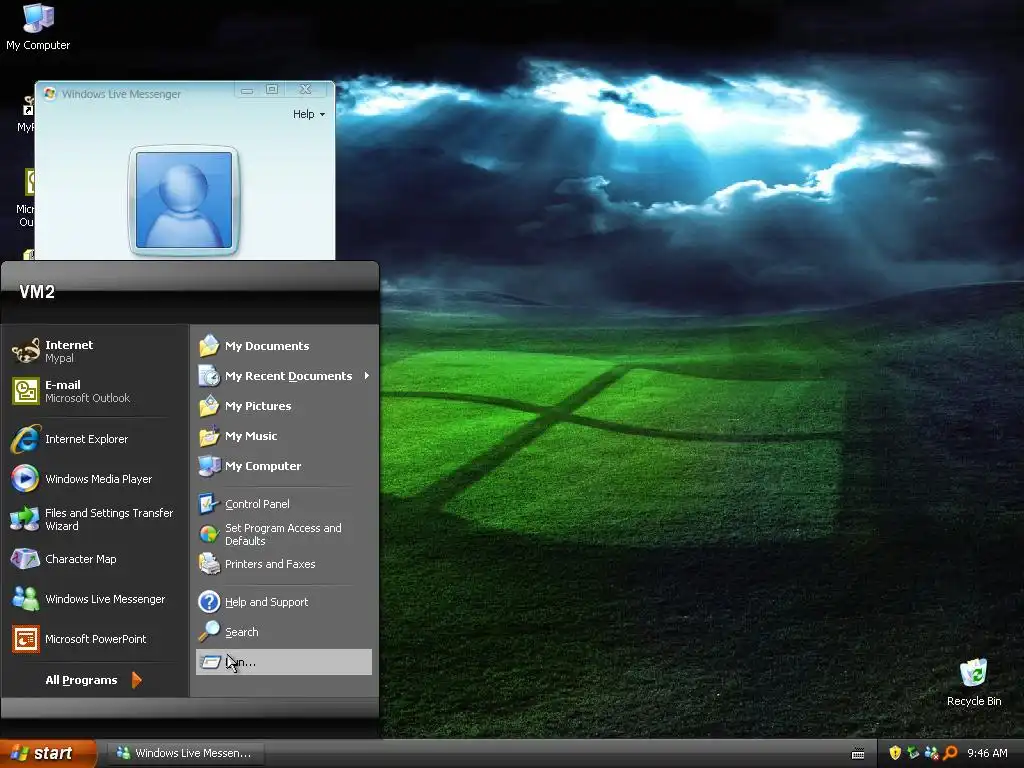Maximize the Windows Live Messenger window
This screenshot has width=1024, height=768.
(272, 89)
